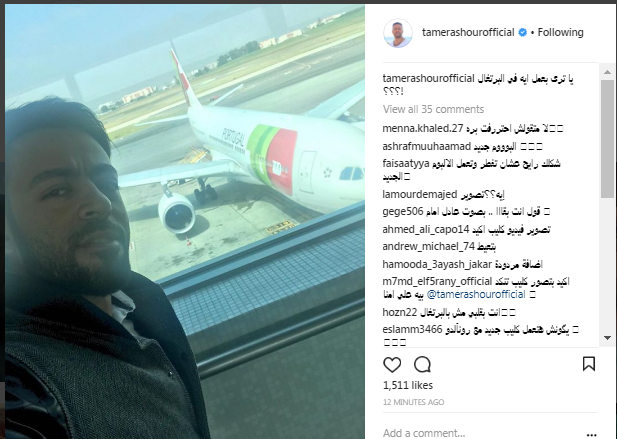Click the @tamerashourofficial mention link
The height and width of the screenshot is (439, 617).
(476, 294)
